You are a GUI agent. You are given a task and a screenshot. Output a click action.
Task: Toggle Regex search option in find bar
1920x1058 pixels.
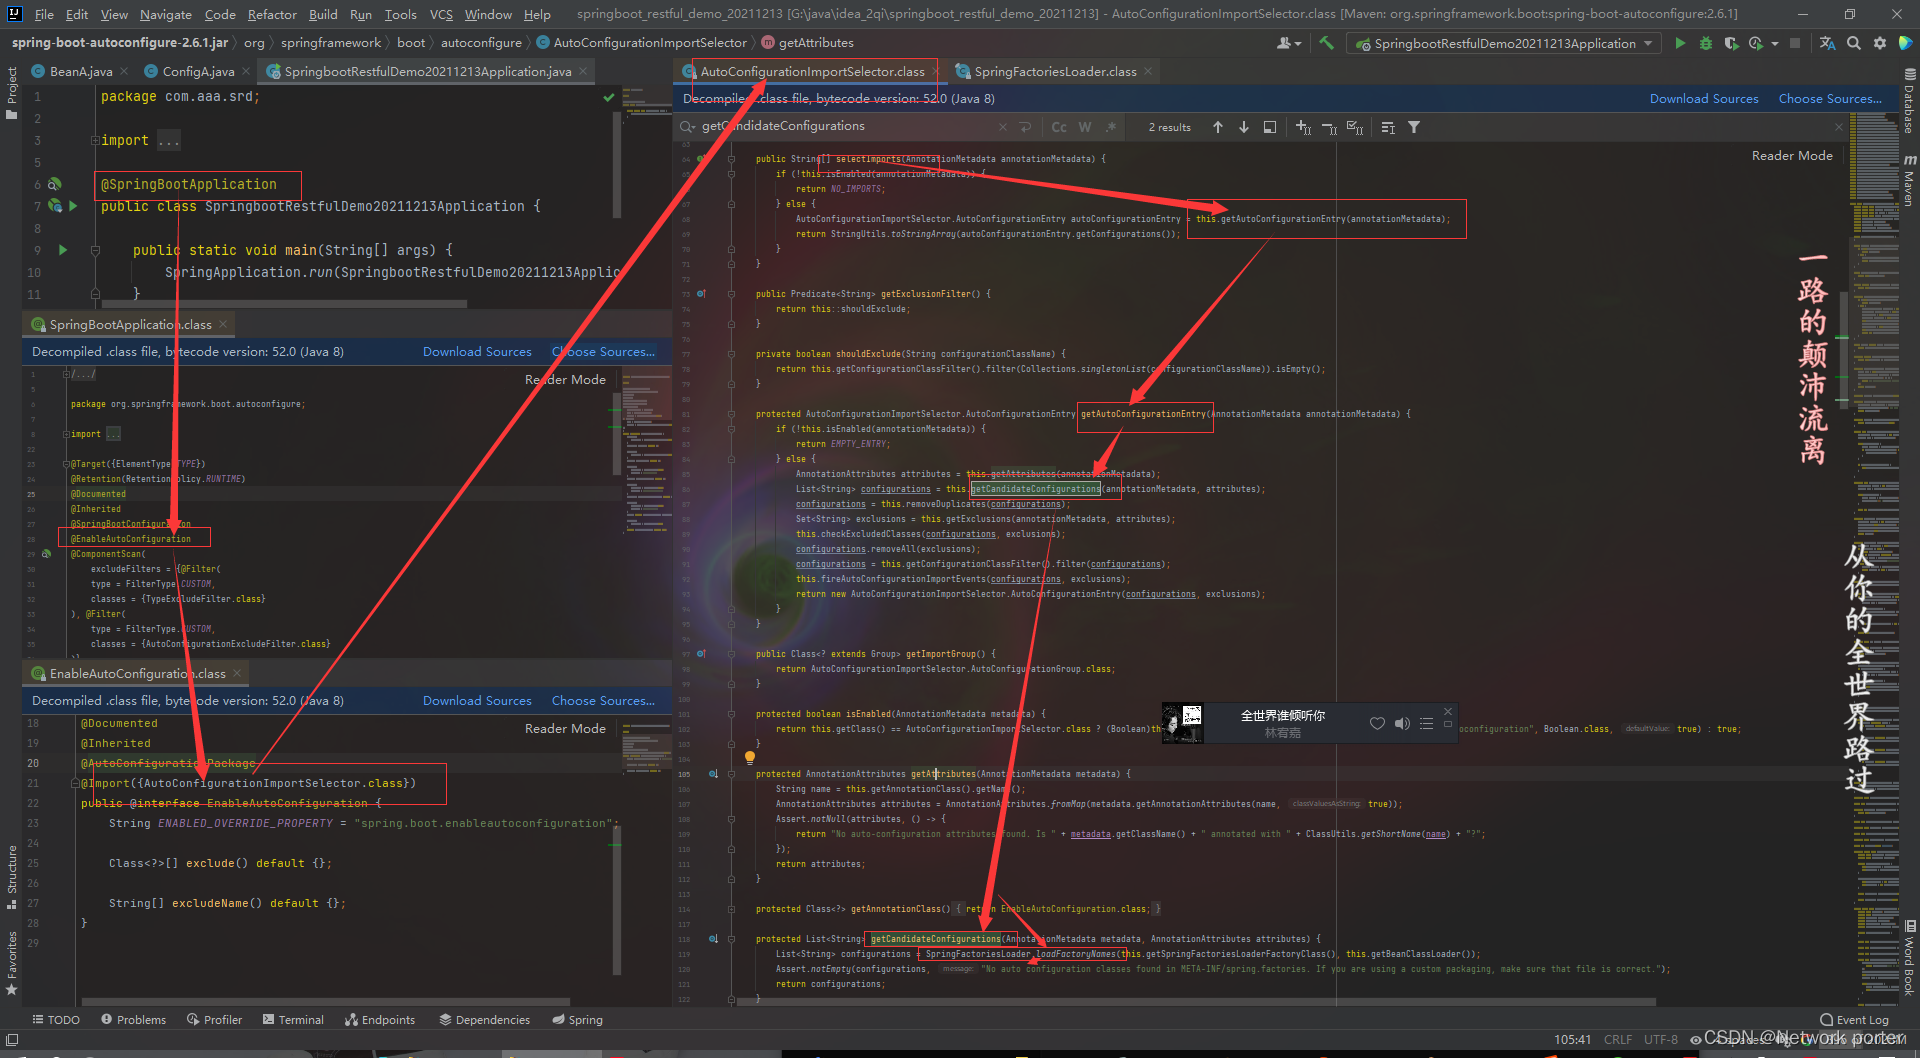click(1111, 127)
